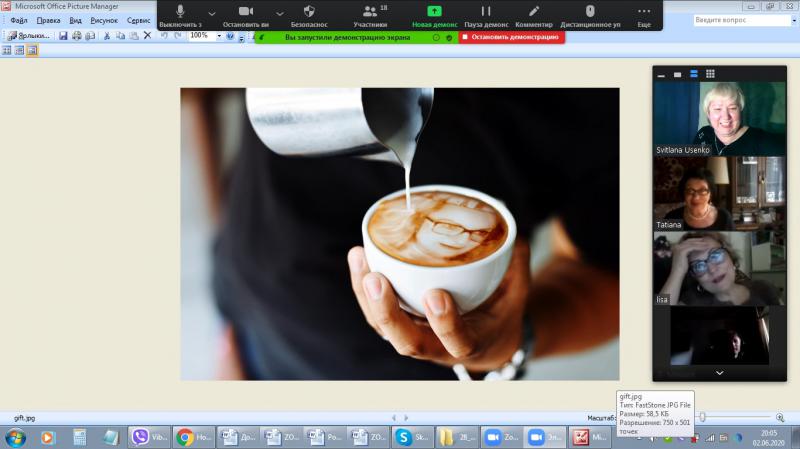Viewport: 800px width, 449px height.
Task: Open the Правка menu
Action: tap(48, 20)
